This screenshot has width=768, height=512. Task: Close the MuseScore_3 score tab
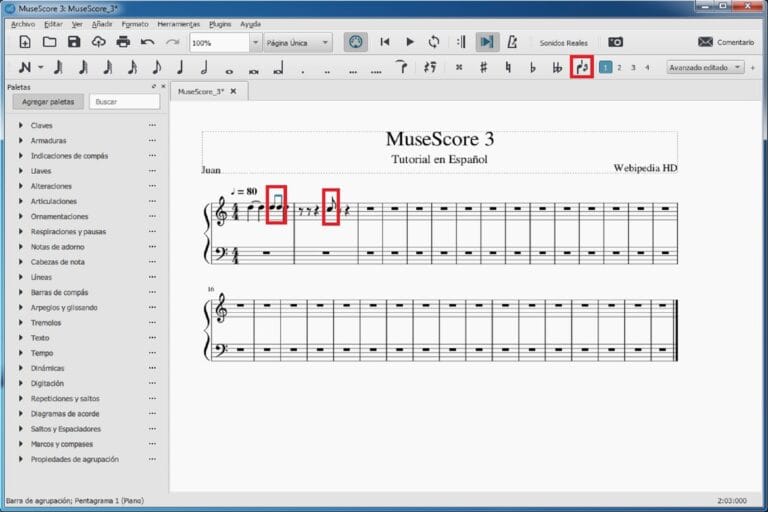[234, 91]
